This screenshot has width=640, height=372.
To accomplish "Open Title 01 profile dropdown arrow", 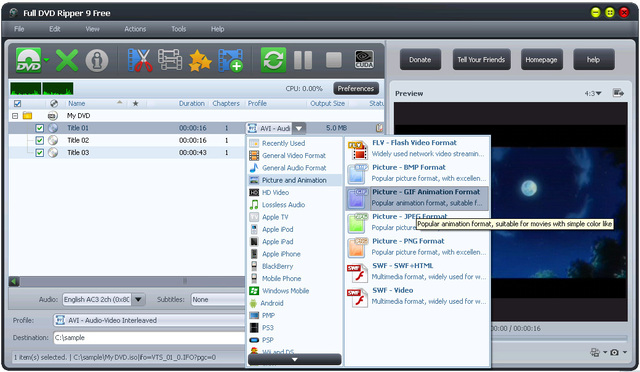I will 299,128.
